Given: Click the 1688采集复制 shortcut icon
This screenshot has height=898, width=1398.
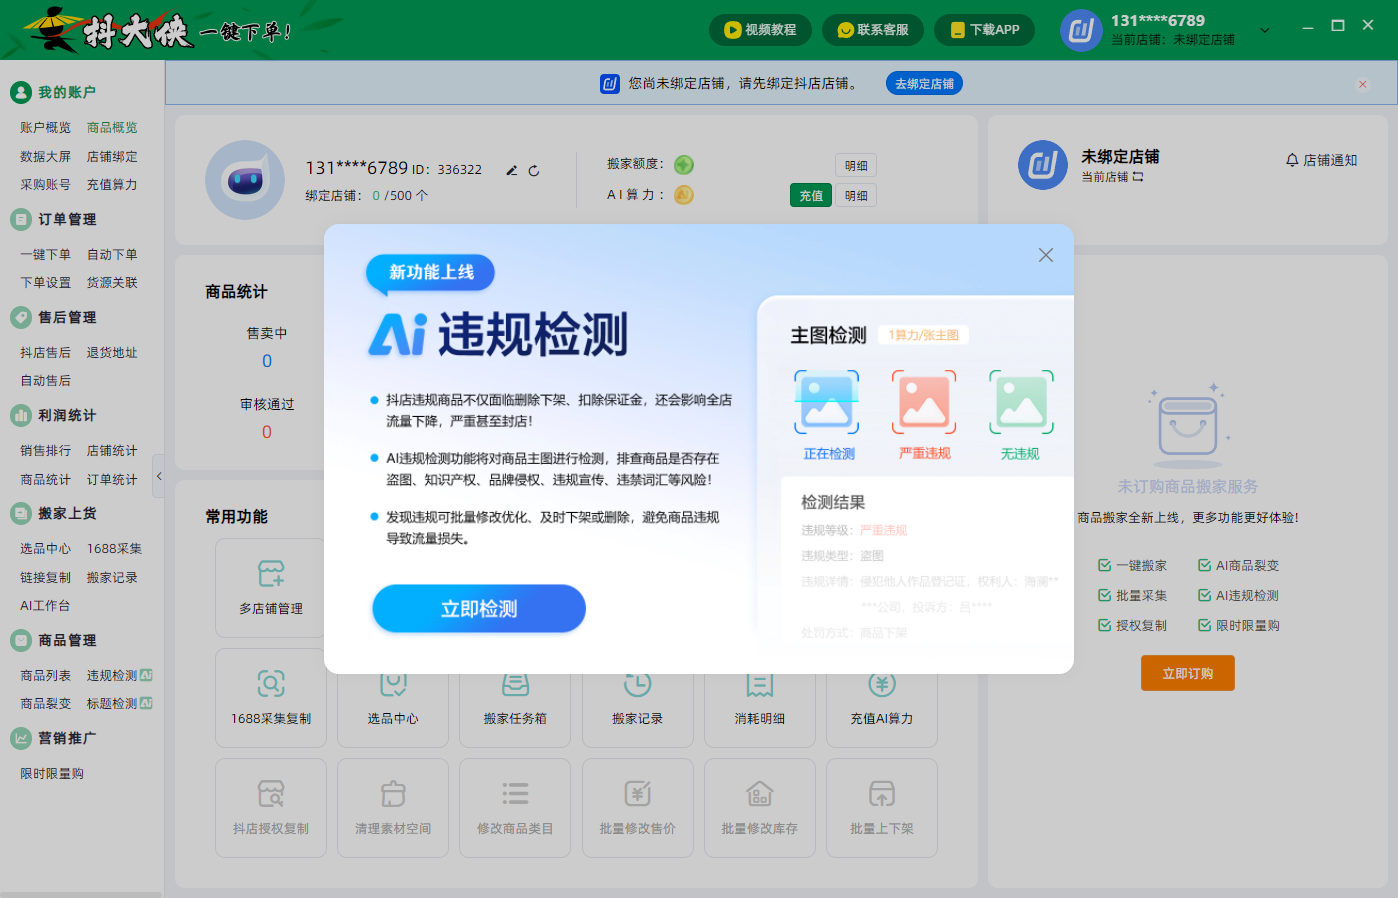Looking at the screenshot, I should pos(271,684).
